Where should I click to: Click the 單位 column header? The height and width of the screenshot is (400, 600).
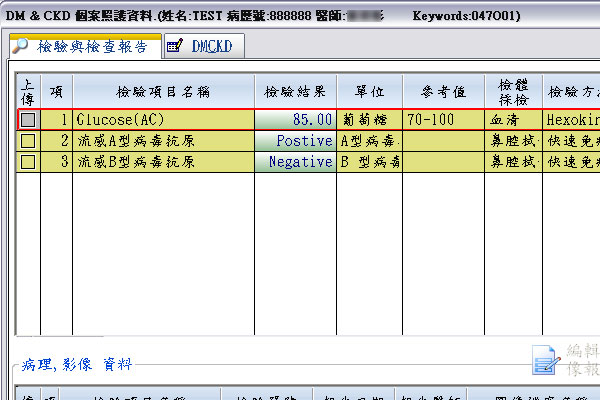coord(369,91)
